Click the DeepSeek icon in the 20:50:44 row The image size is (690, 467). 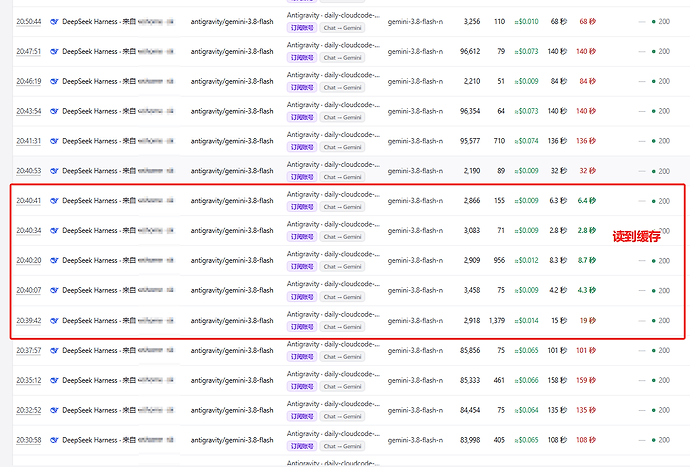click(54, 22)
